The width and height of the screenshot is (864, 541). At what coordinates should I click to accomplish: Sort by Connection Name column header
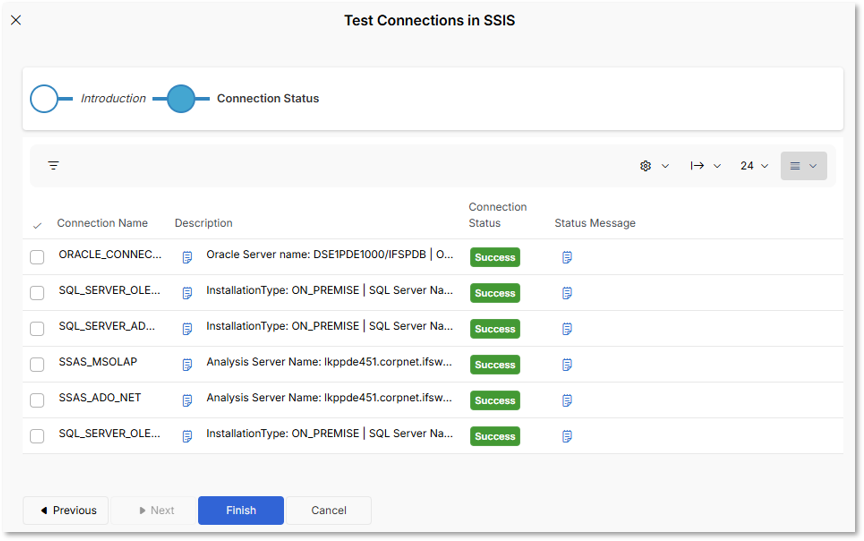tap(102, 223)
